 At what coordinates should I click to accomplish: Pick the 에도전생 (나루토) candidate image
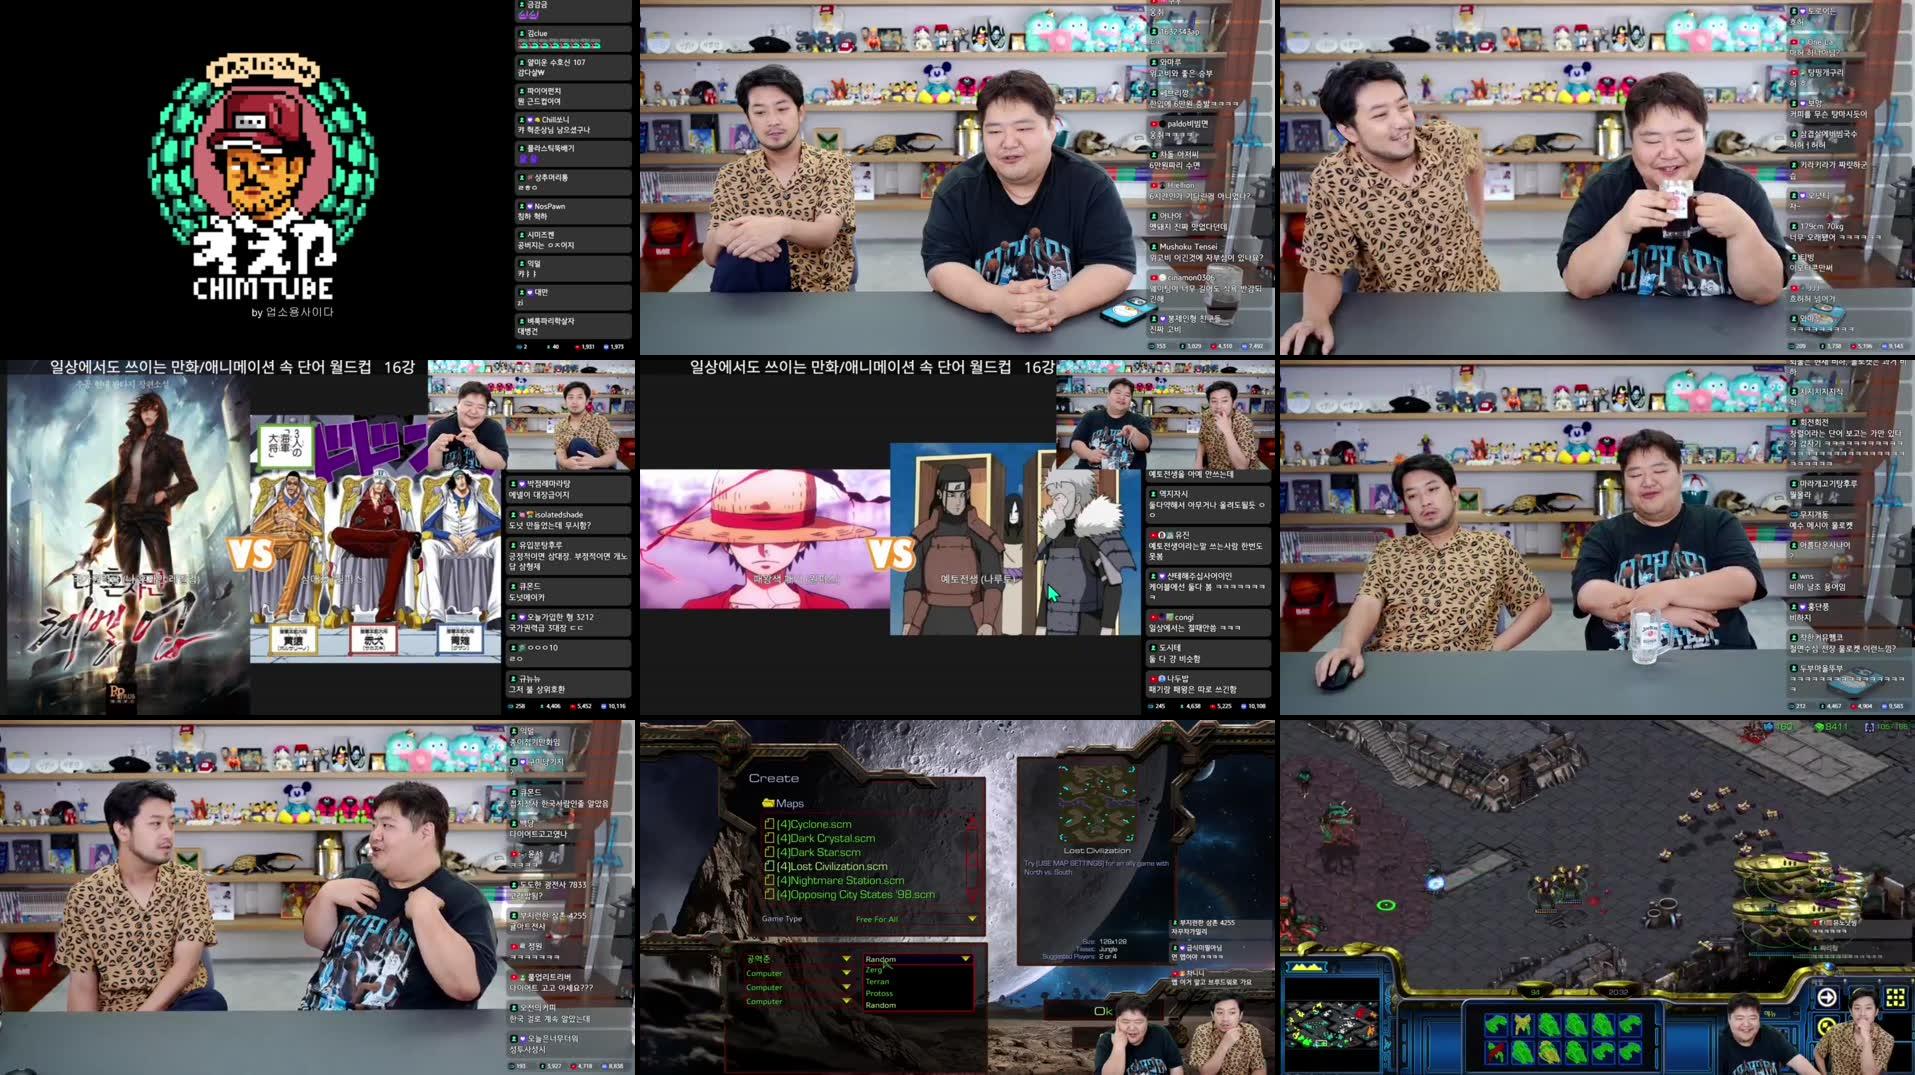1015,539
